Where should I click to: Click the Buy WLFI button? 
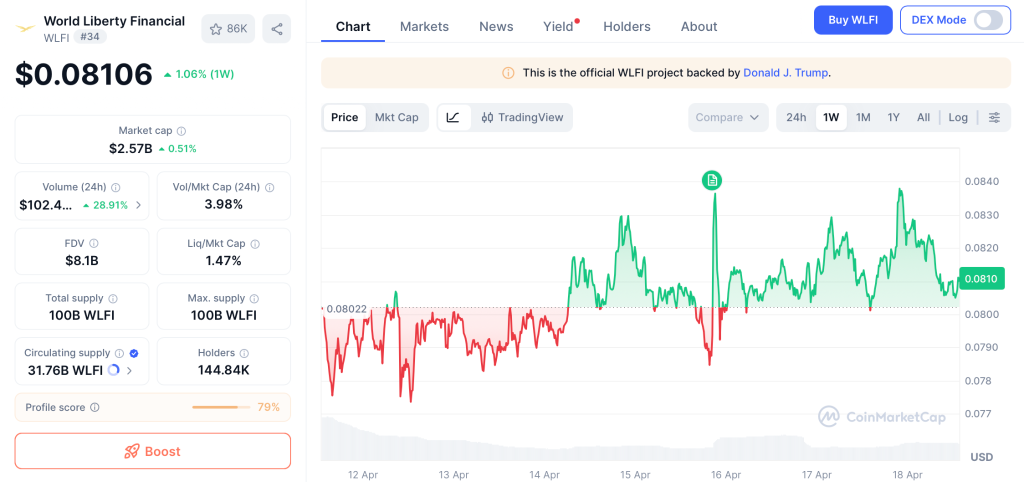(x=852, y=20)
